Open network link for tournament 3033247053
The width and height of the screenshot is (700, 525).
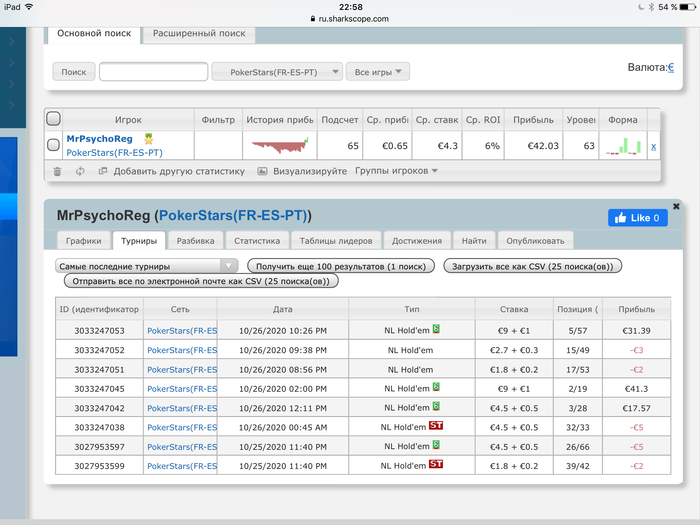[x=182, y=331]
